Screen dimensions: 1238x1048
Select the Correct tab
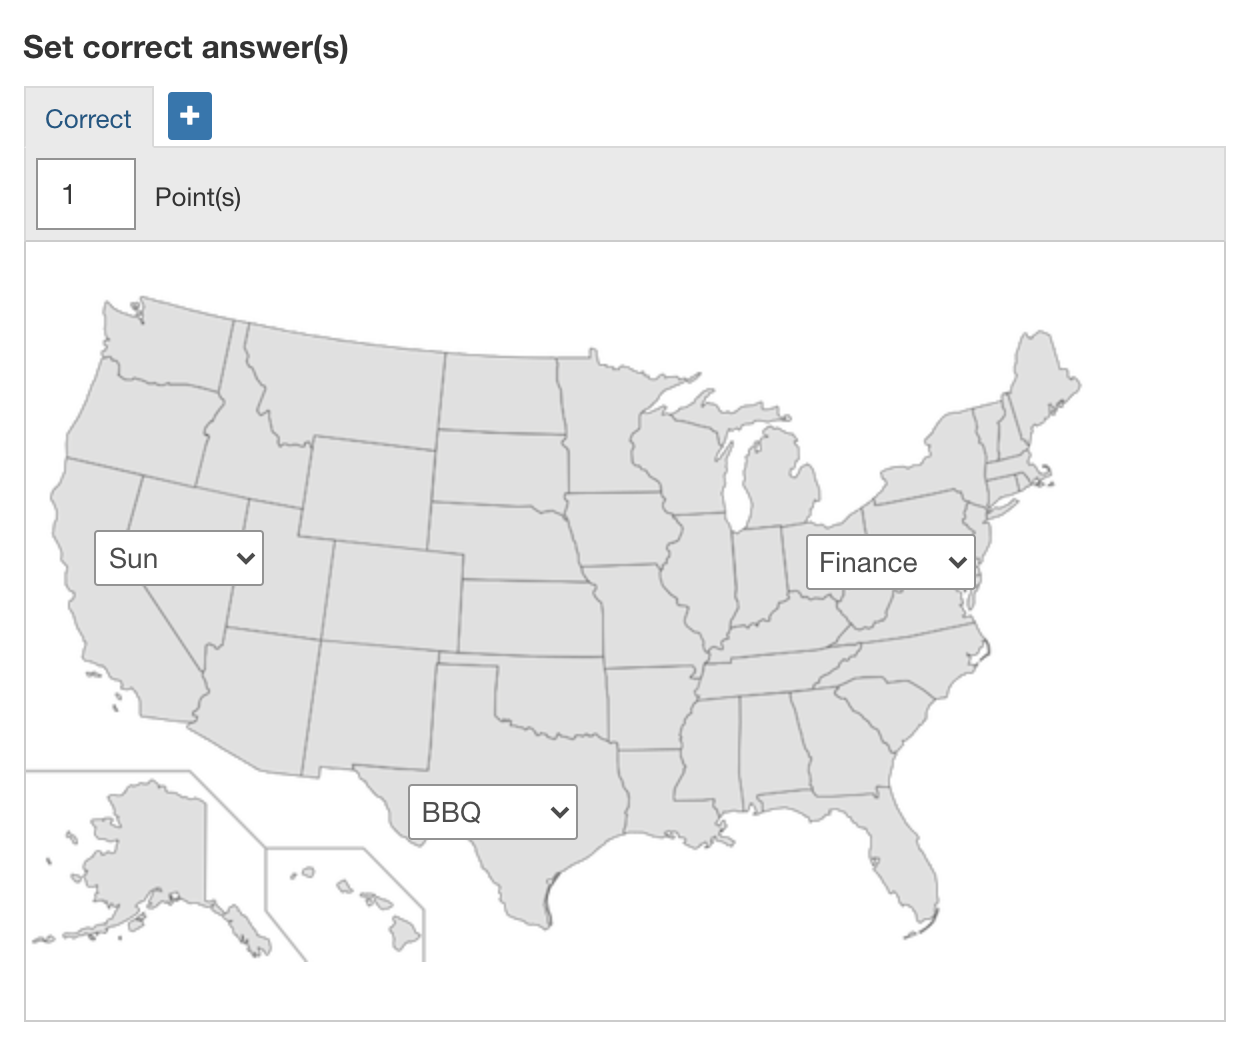pyautogui.click(x=88, y=119)
